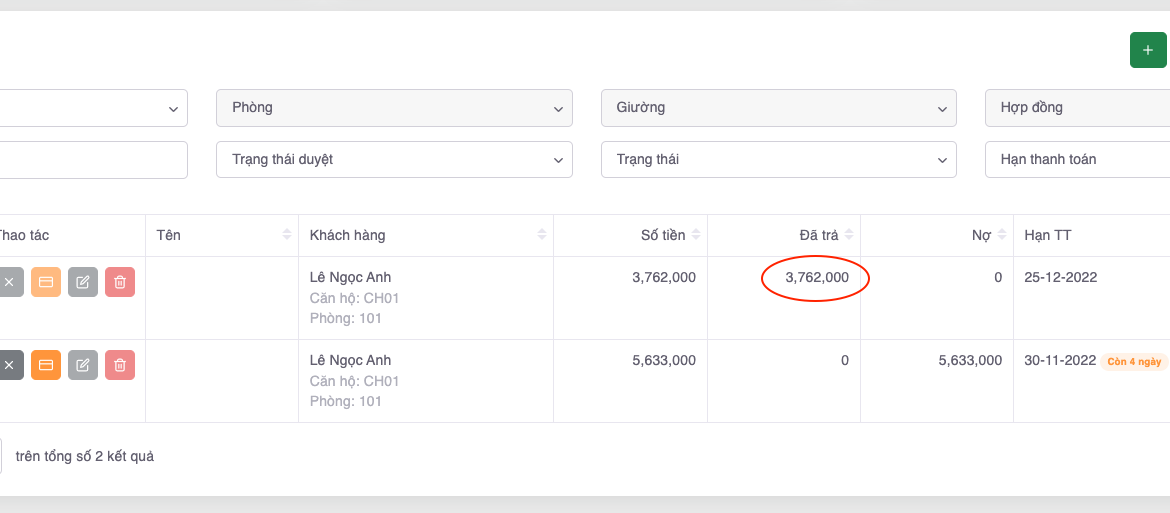This screenshot has width=1170, height=513.
Task: Click the X icon for the 3,762,000 invoice
Action: coord(9,282)
